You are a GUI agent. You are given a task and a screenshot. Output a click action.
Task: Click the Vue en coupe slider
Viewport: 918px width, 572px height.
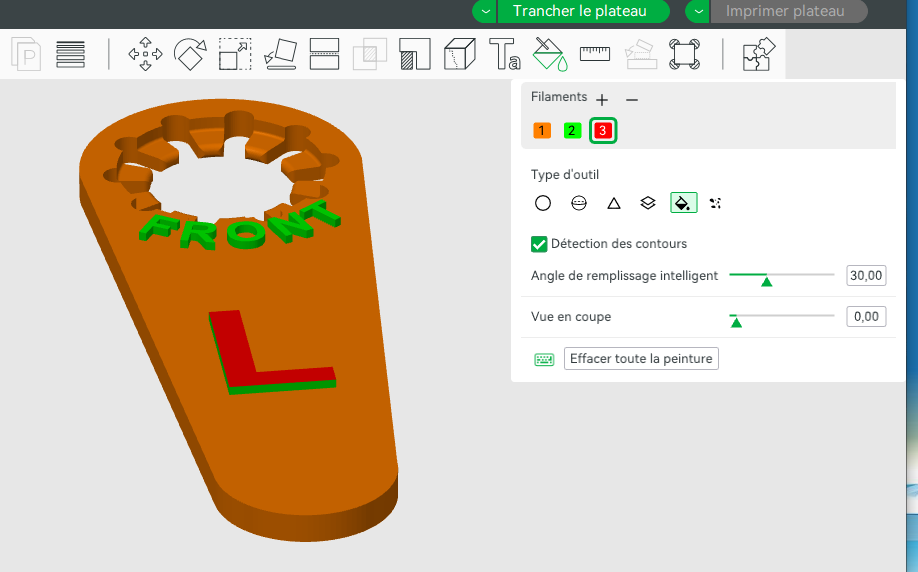782,317
